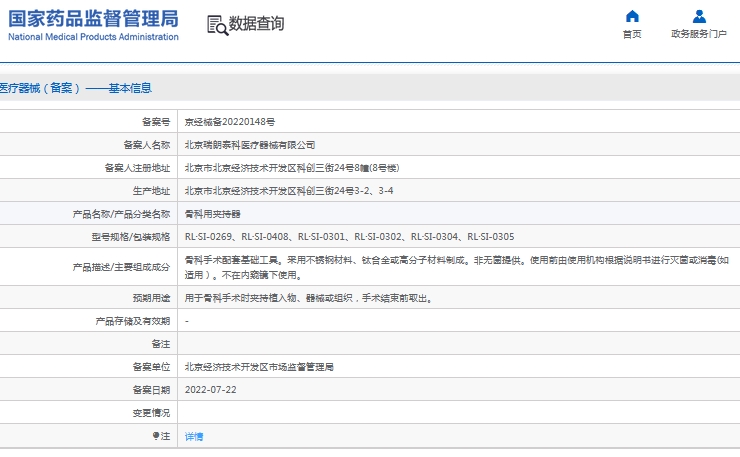This screenshot has height=457, width=740.
Task: Click the 产品描述/主要组成成分 label
Action: [x=121, y=267]
